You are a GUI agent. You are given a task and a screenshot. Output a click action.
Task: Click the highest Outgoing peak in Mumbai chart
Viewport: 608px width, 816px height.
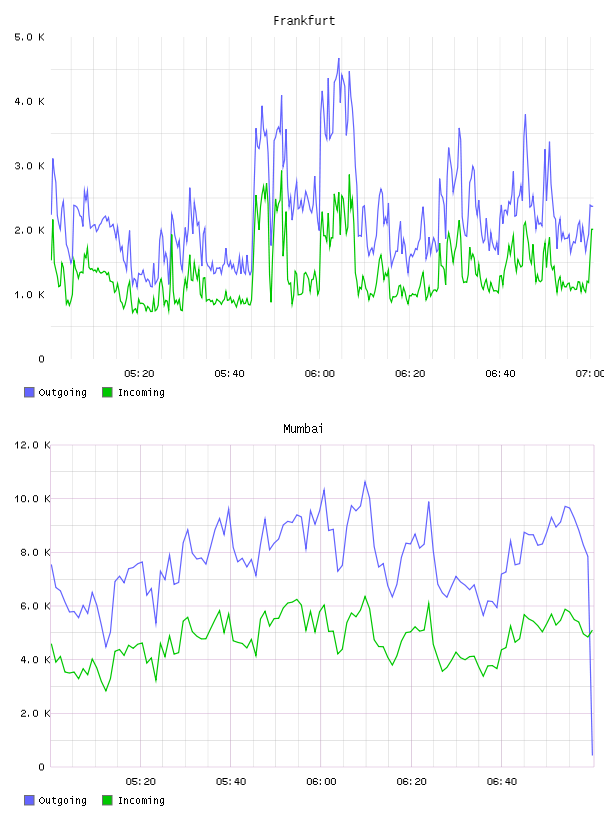pyautogui.click(x=365, y=481)
